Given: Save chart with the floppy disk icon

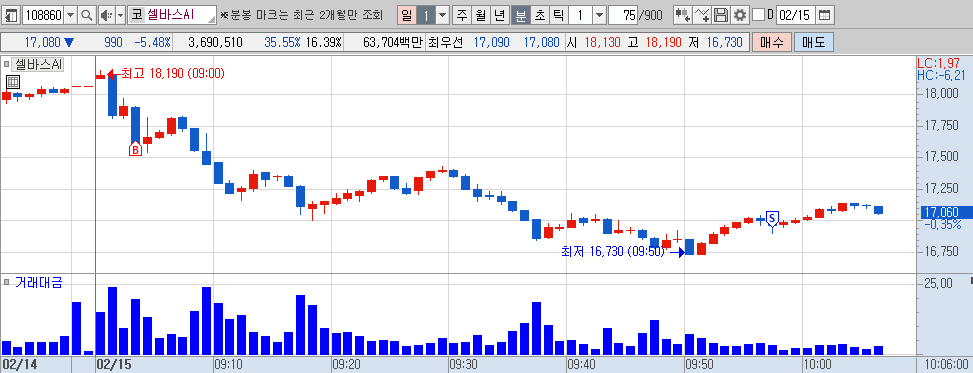Looking at the screenshot, I should 720,15.
